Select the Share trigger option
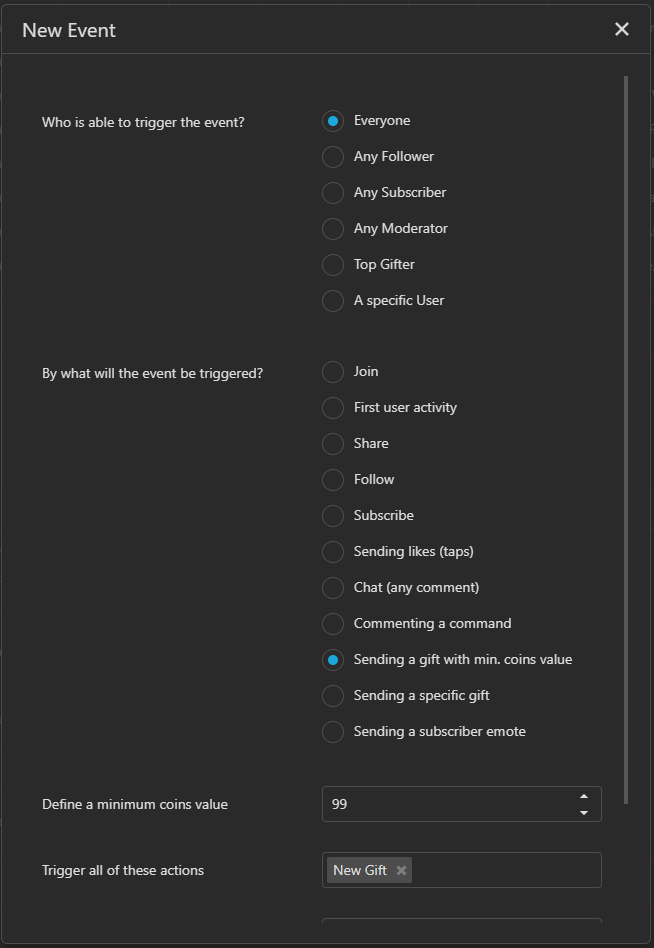The height and width of the screenshot is (948, 654). tap(333, 444)
